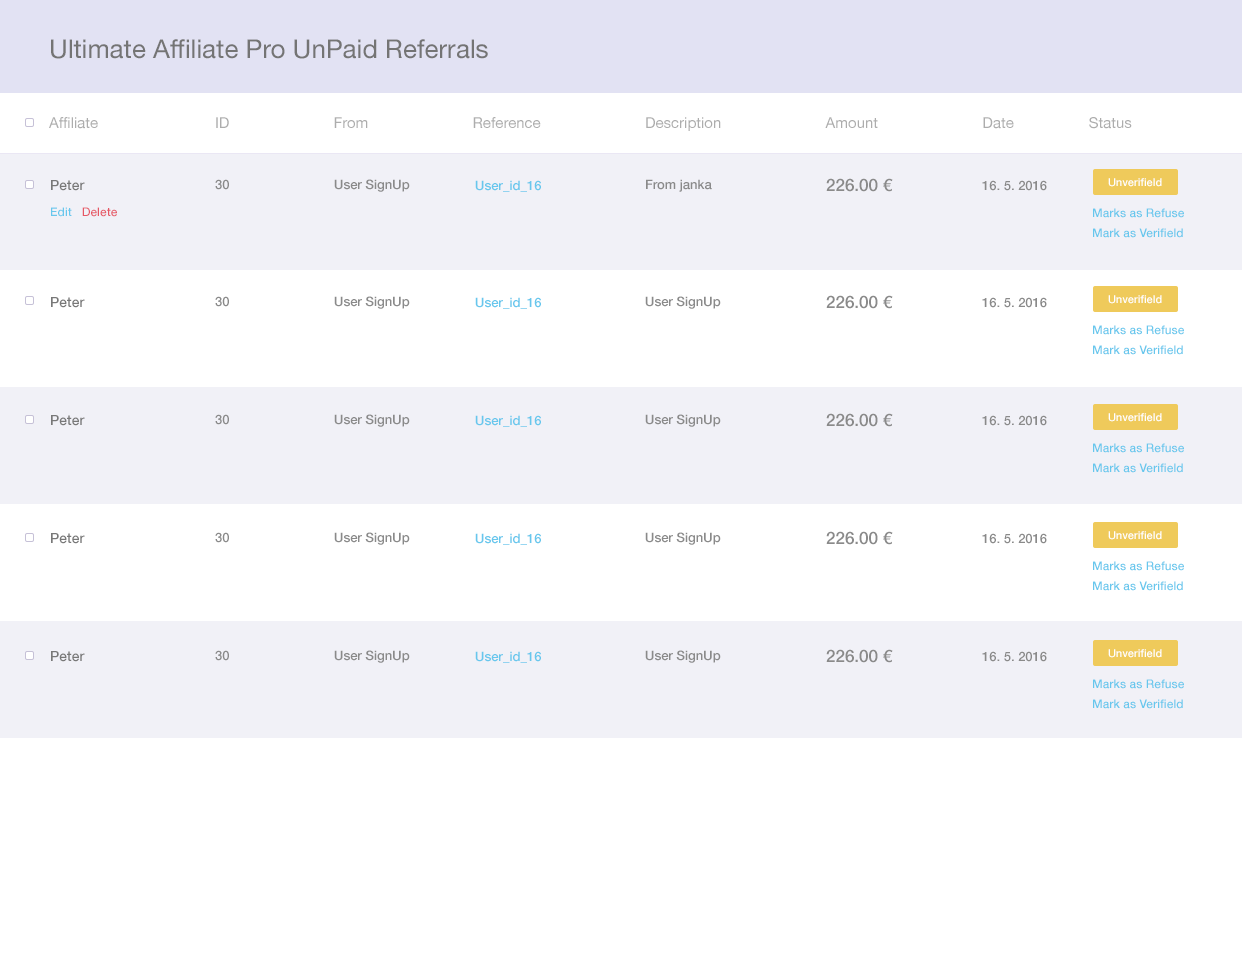Open User_id_16 reference in the fourth row
Image resolution: width=1242 pixels, height=974 pixels.
(508, 539)
